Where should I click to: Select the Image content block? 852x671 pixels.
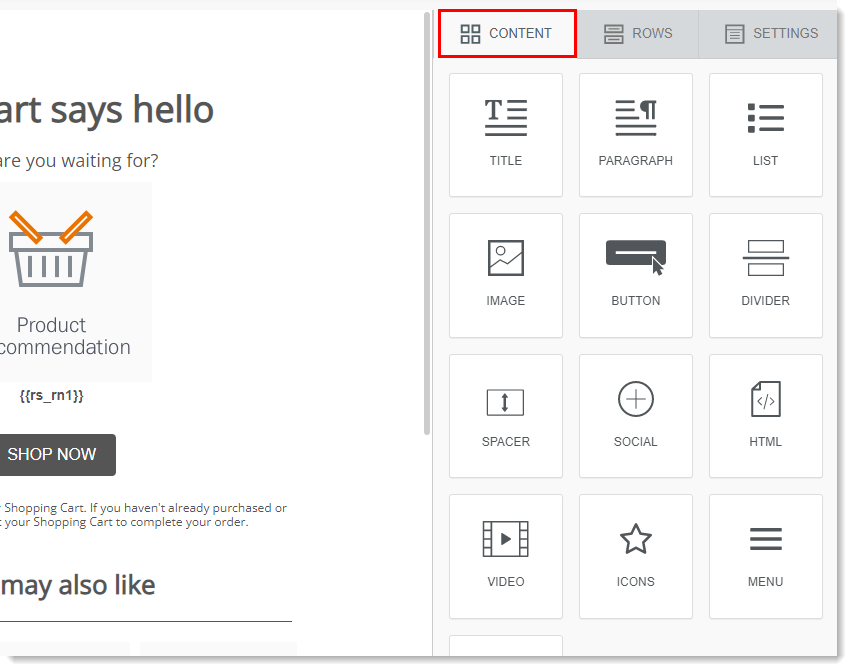click(x=505, y=275)
